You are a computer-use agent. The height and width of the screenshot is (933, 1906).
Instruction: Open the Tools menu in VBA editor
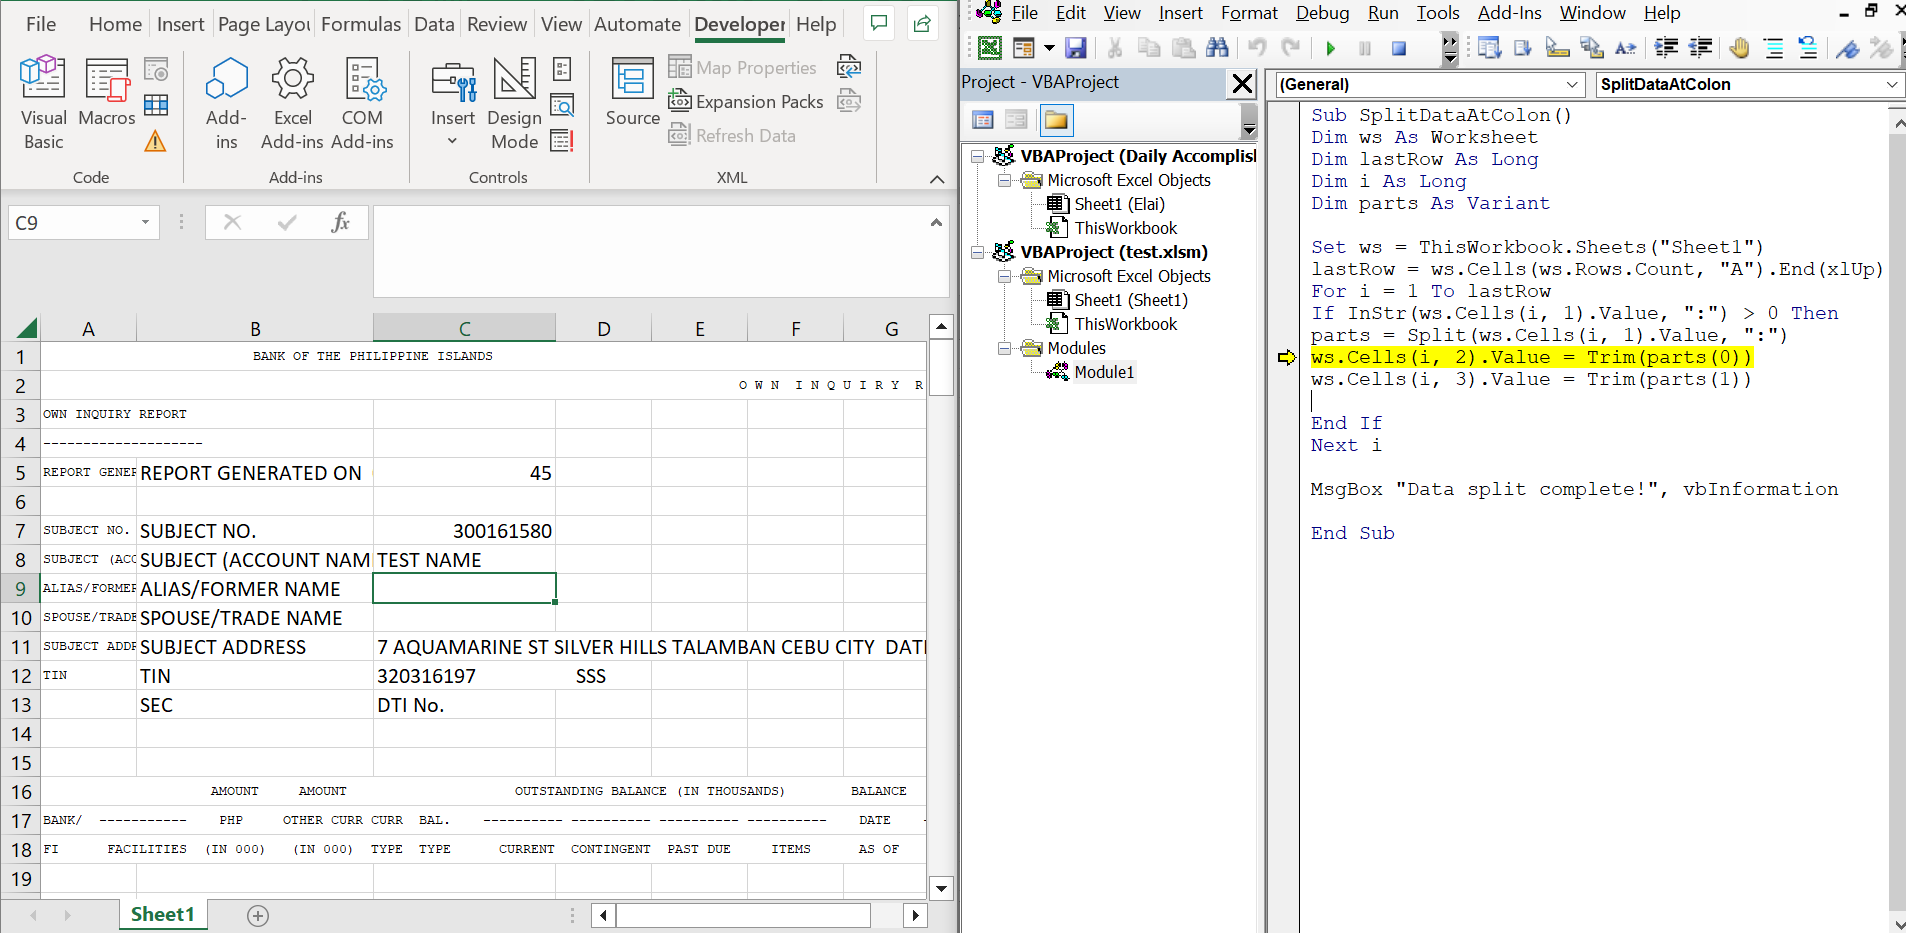click(1438, 13)
